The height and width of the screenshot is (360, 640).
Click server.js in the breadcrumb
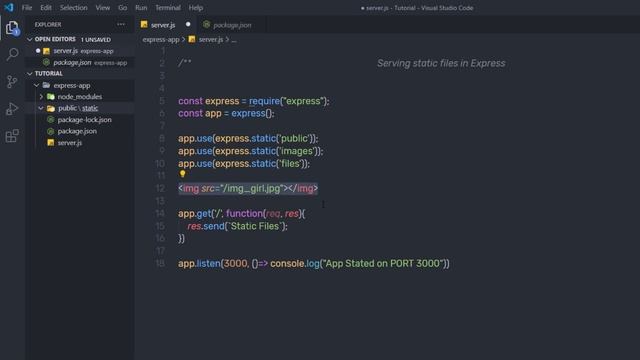tap(211, 40)
